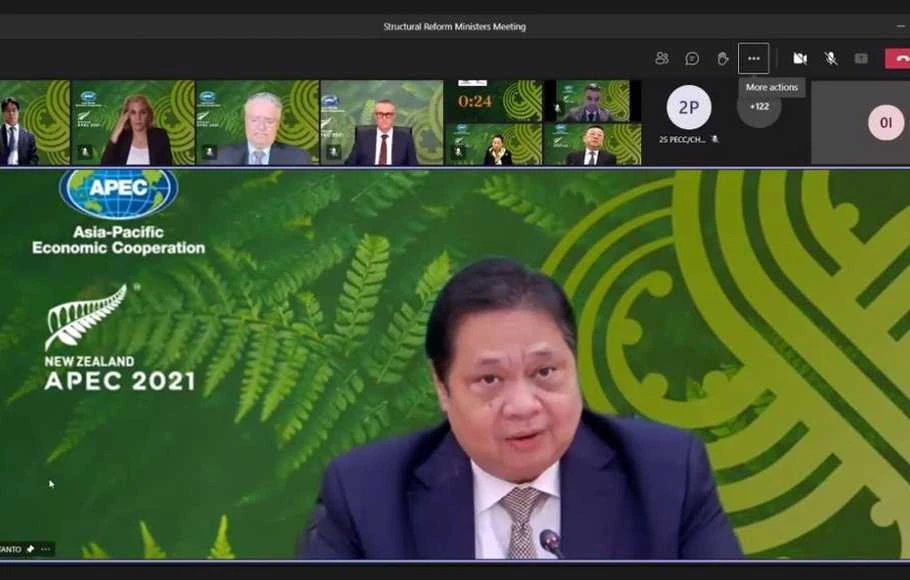
Task: Turn on your camera
Action: pyautogui.click(x=802, y=58)
